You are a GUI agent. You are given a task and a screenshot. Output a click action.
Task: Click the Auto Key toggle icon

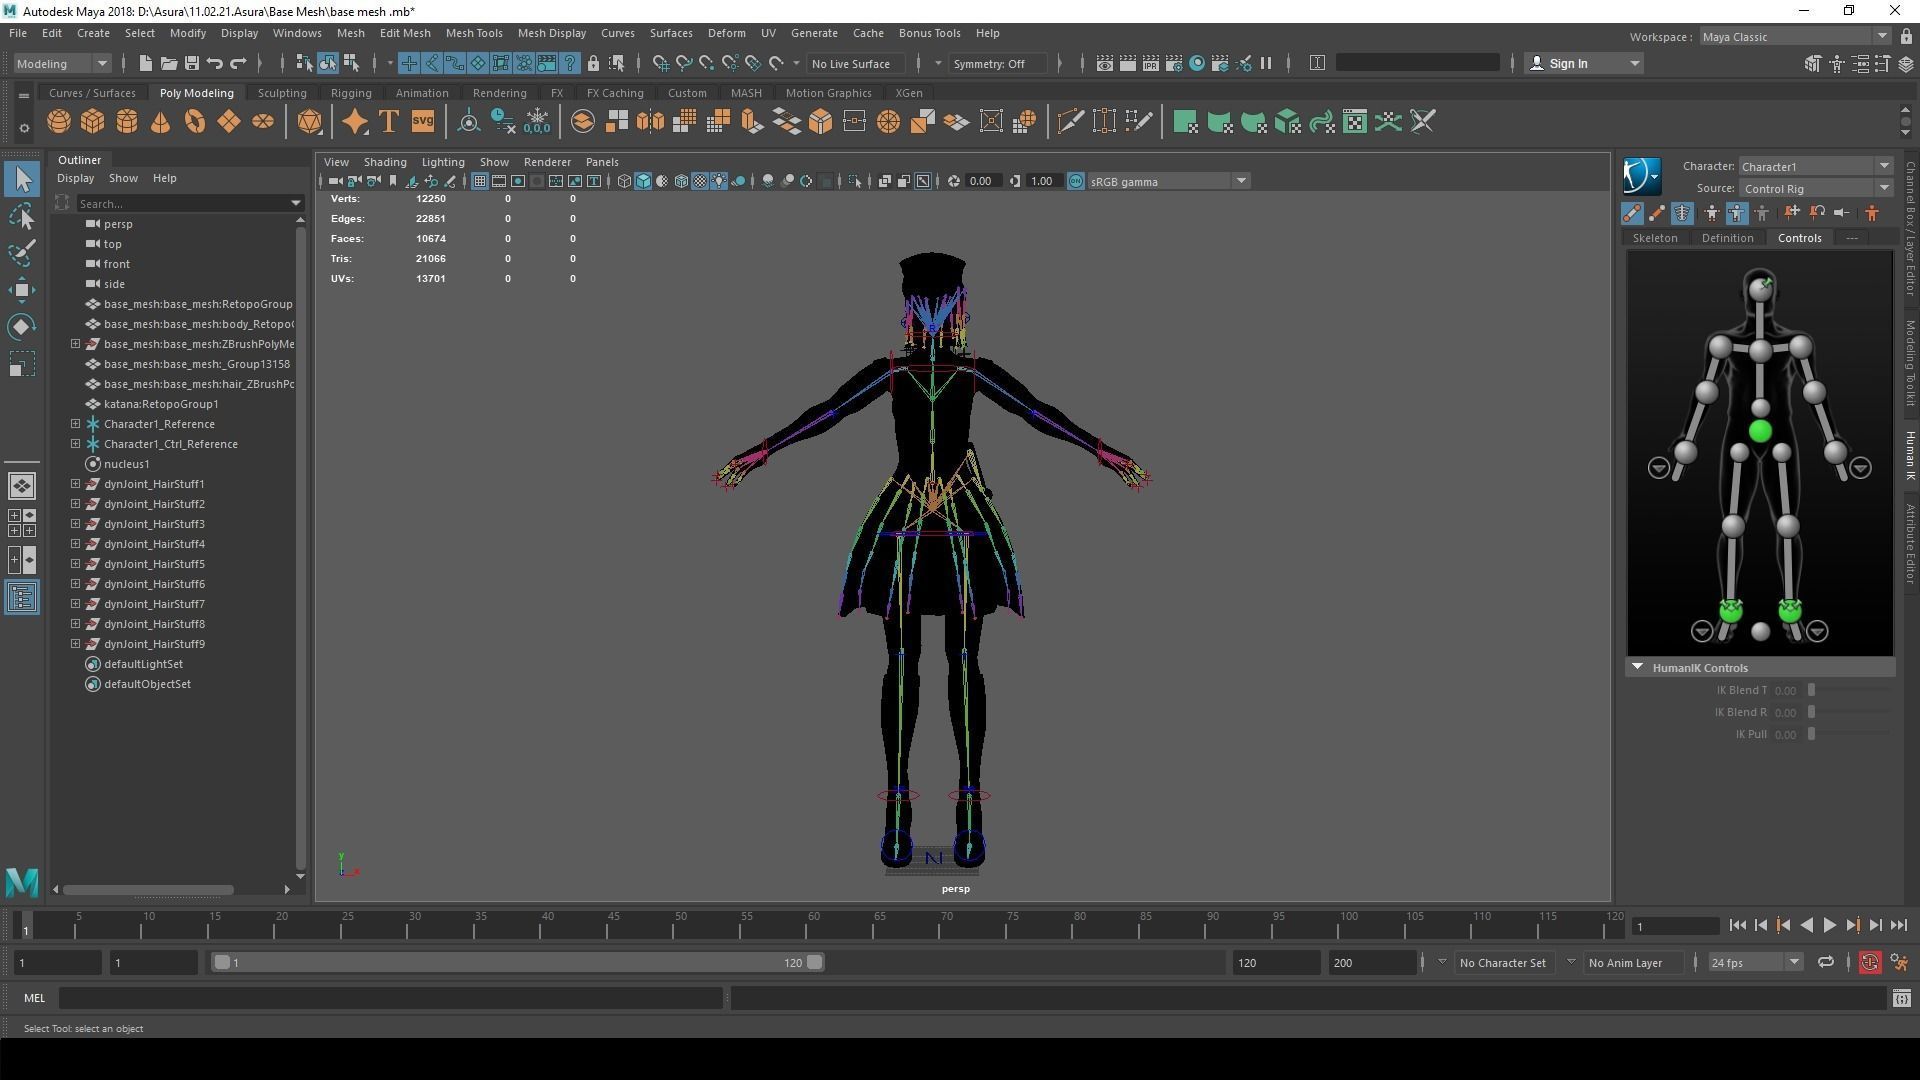click(x=1870, y=963)
